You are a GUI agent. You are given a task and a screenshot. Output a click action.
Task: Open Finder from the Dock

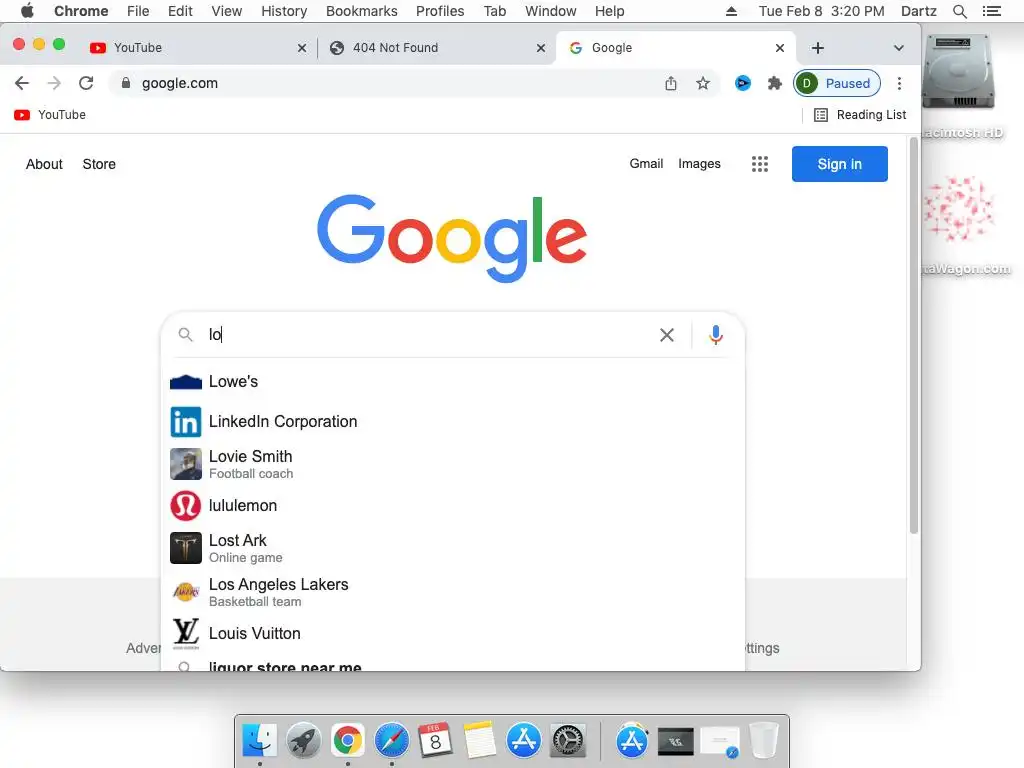259,740
